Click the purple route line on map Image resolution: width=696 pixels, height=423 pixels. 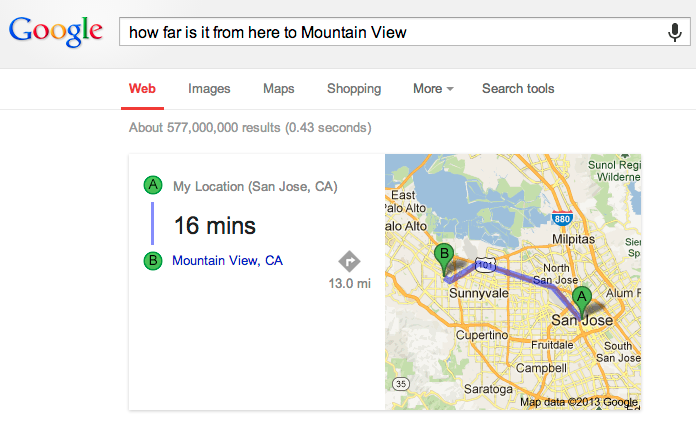525,275
